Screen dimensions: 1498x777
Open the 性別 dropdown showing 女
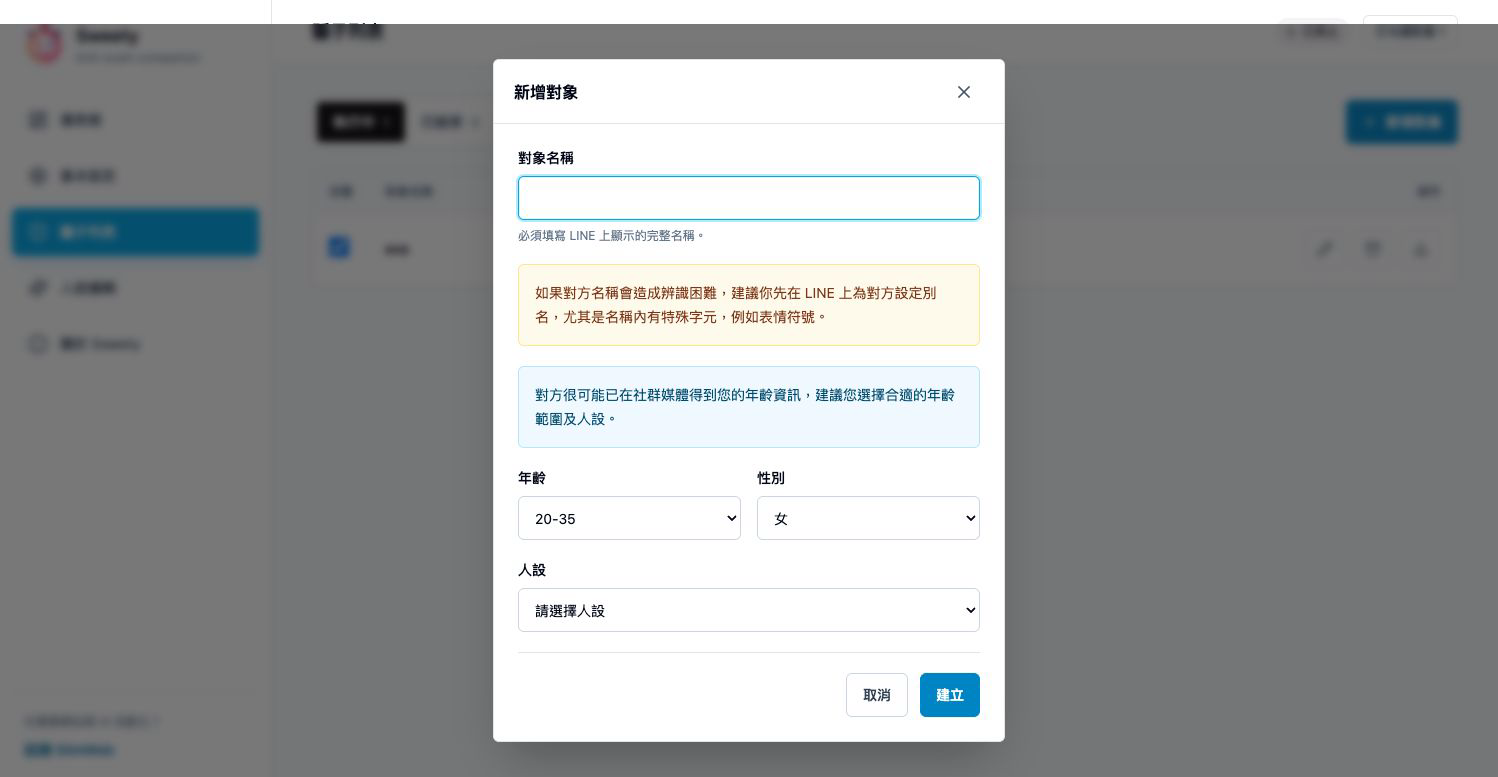pos(868,518)
